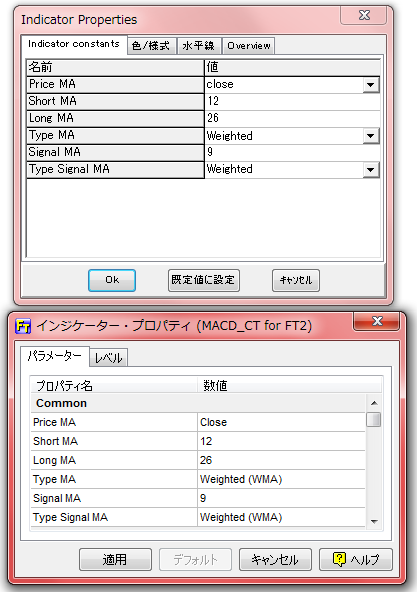Click the FT icon in lower dialog title

(x=23, y=325)
